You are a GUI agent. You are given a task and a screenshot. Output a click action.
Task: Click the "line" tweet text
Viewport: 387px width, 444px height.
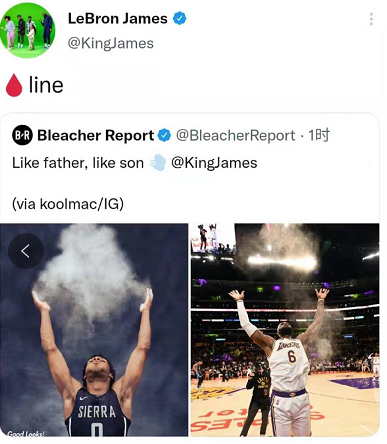point(46,85)
